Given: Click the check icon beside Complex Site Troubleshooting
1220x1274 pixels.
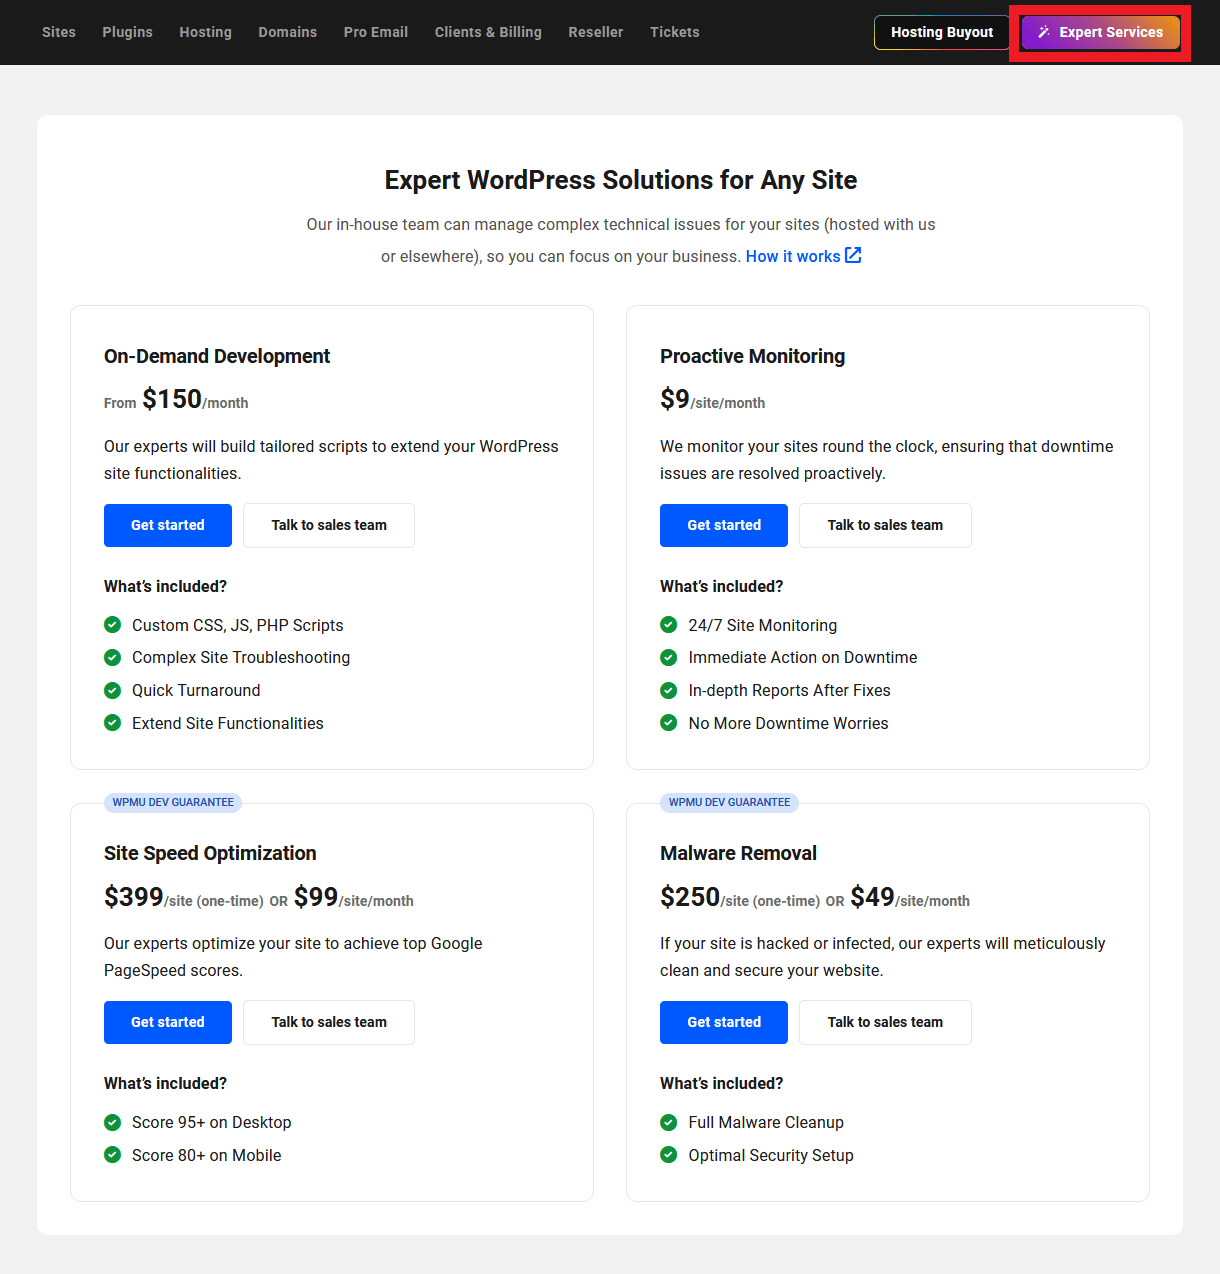Looking at the screenshot, I should point(113,657).
